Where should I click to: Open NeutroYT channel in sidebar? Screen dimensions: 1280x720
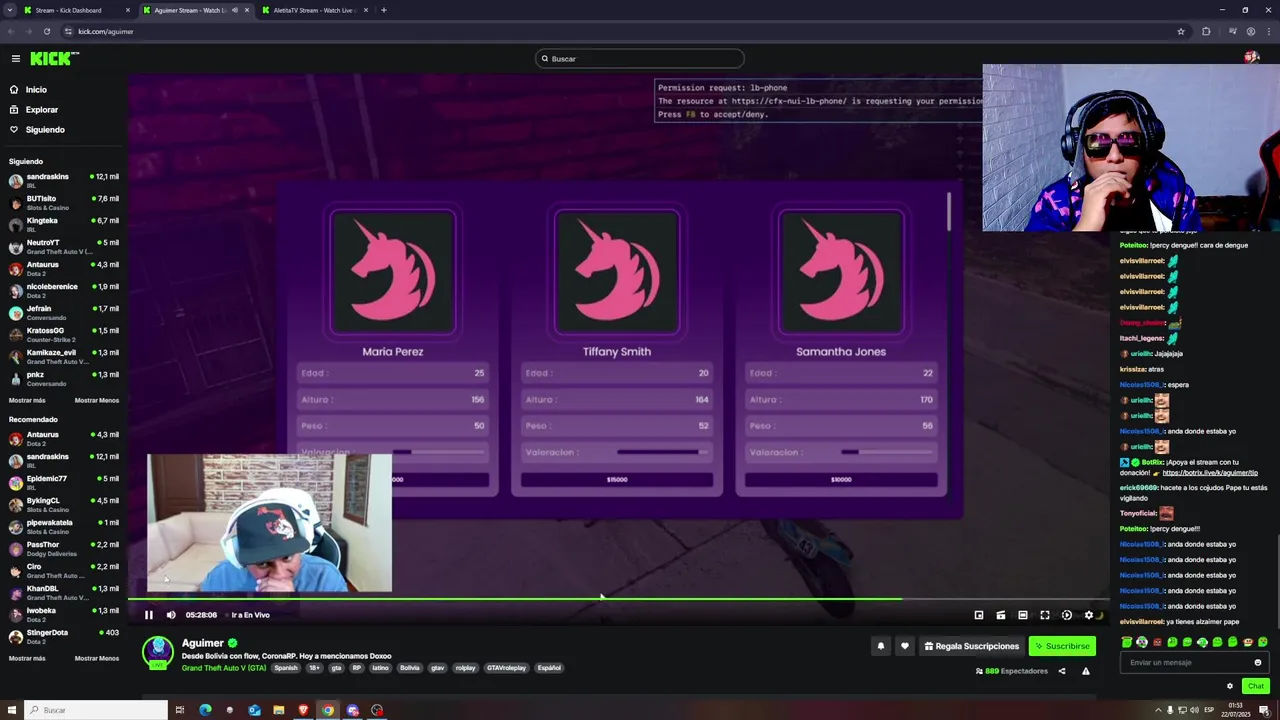coord(64,247)
